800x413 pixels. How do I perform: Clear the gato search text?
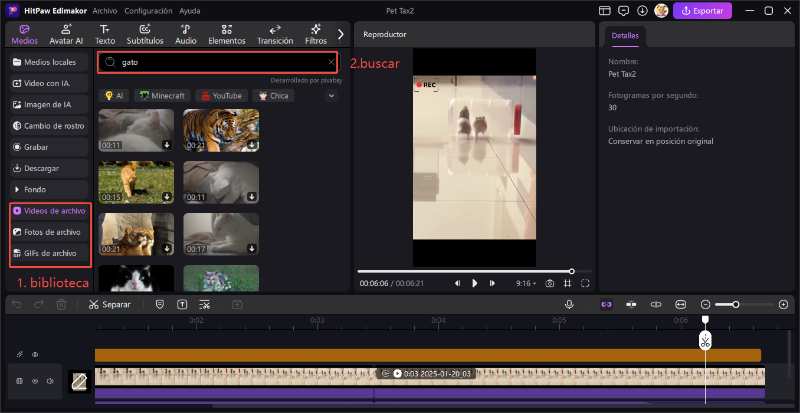click(x=331, y=63)
